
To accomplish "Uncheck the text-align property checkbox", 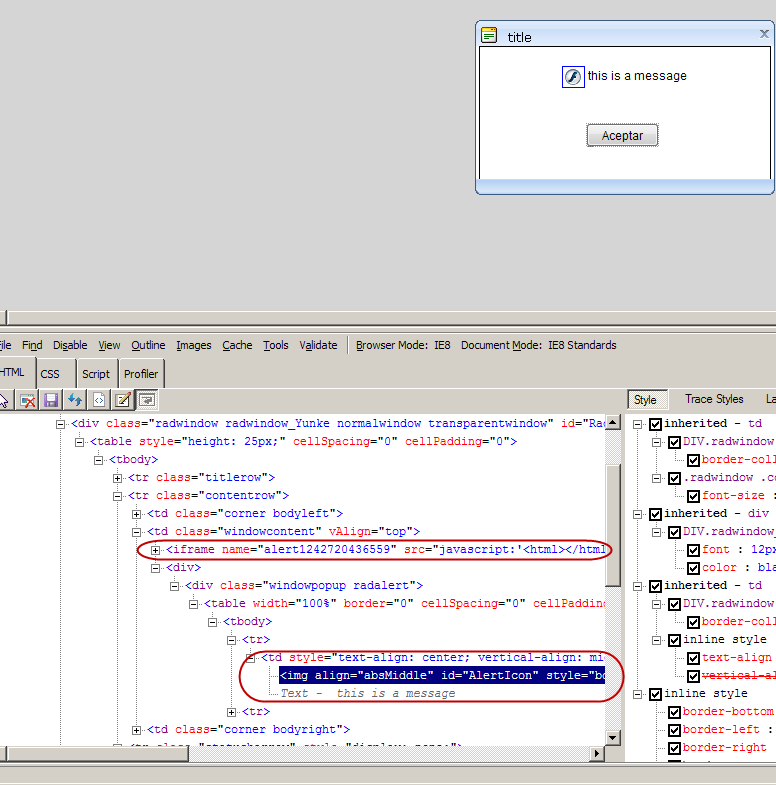I will point(693,659).
